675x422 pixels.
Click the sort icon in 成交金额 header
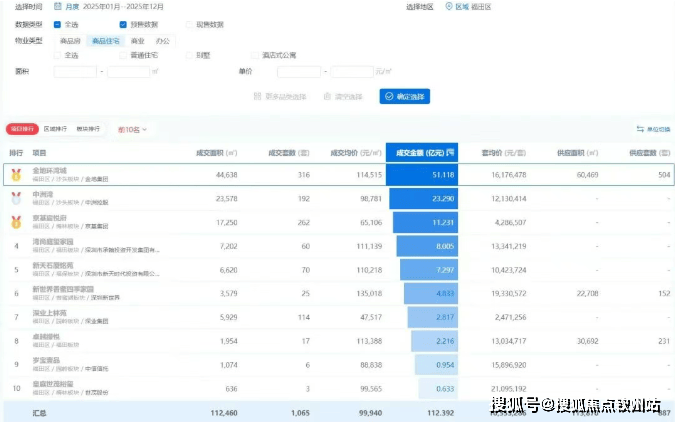point(450,152)
